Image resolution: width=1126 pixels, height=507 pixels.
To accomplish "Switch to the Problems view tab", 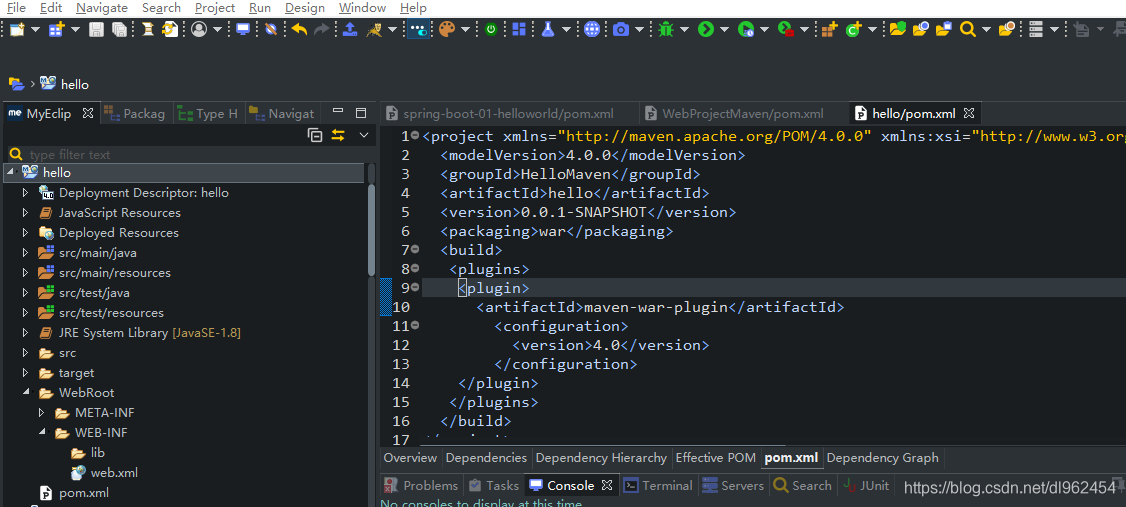I will point(422,485).
